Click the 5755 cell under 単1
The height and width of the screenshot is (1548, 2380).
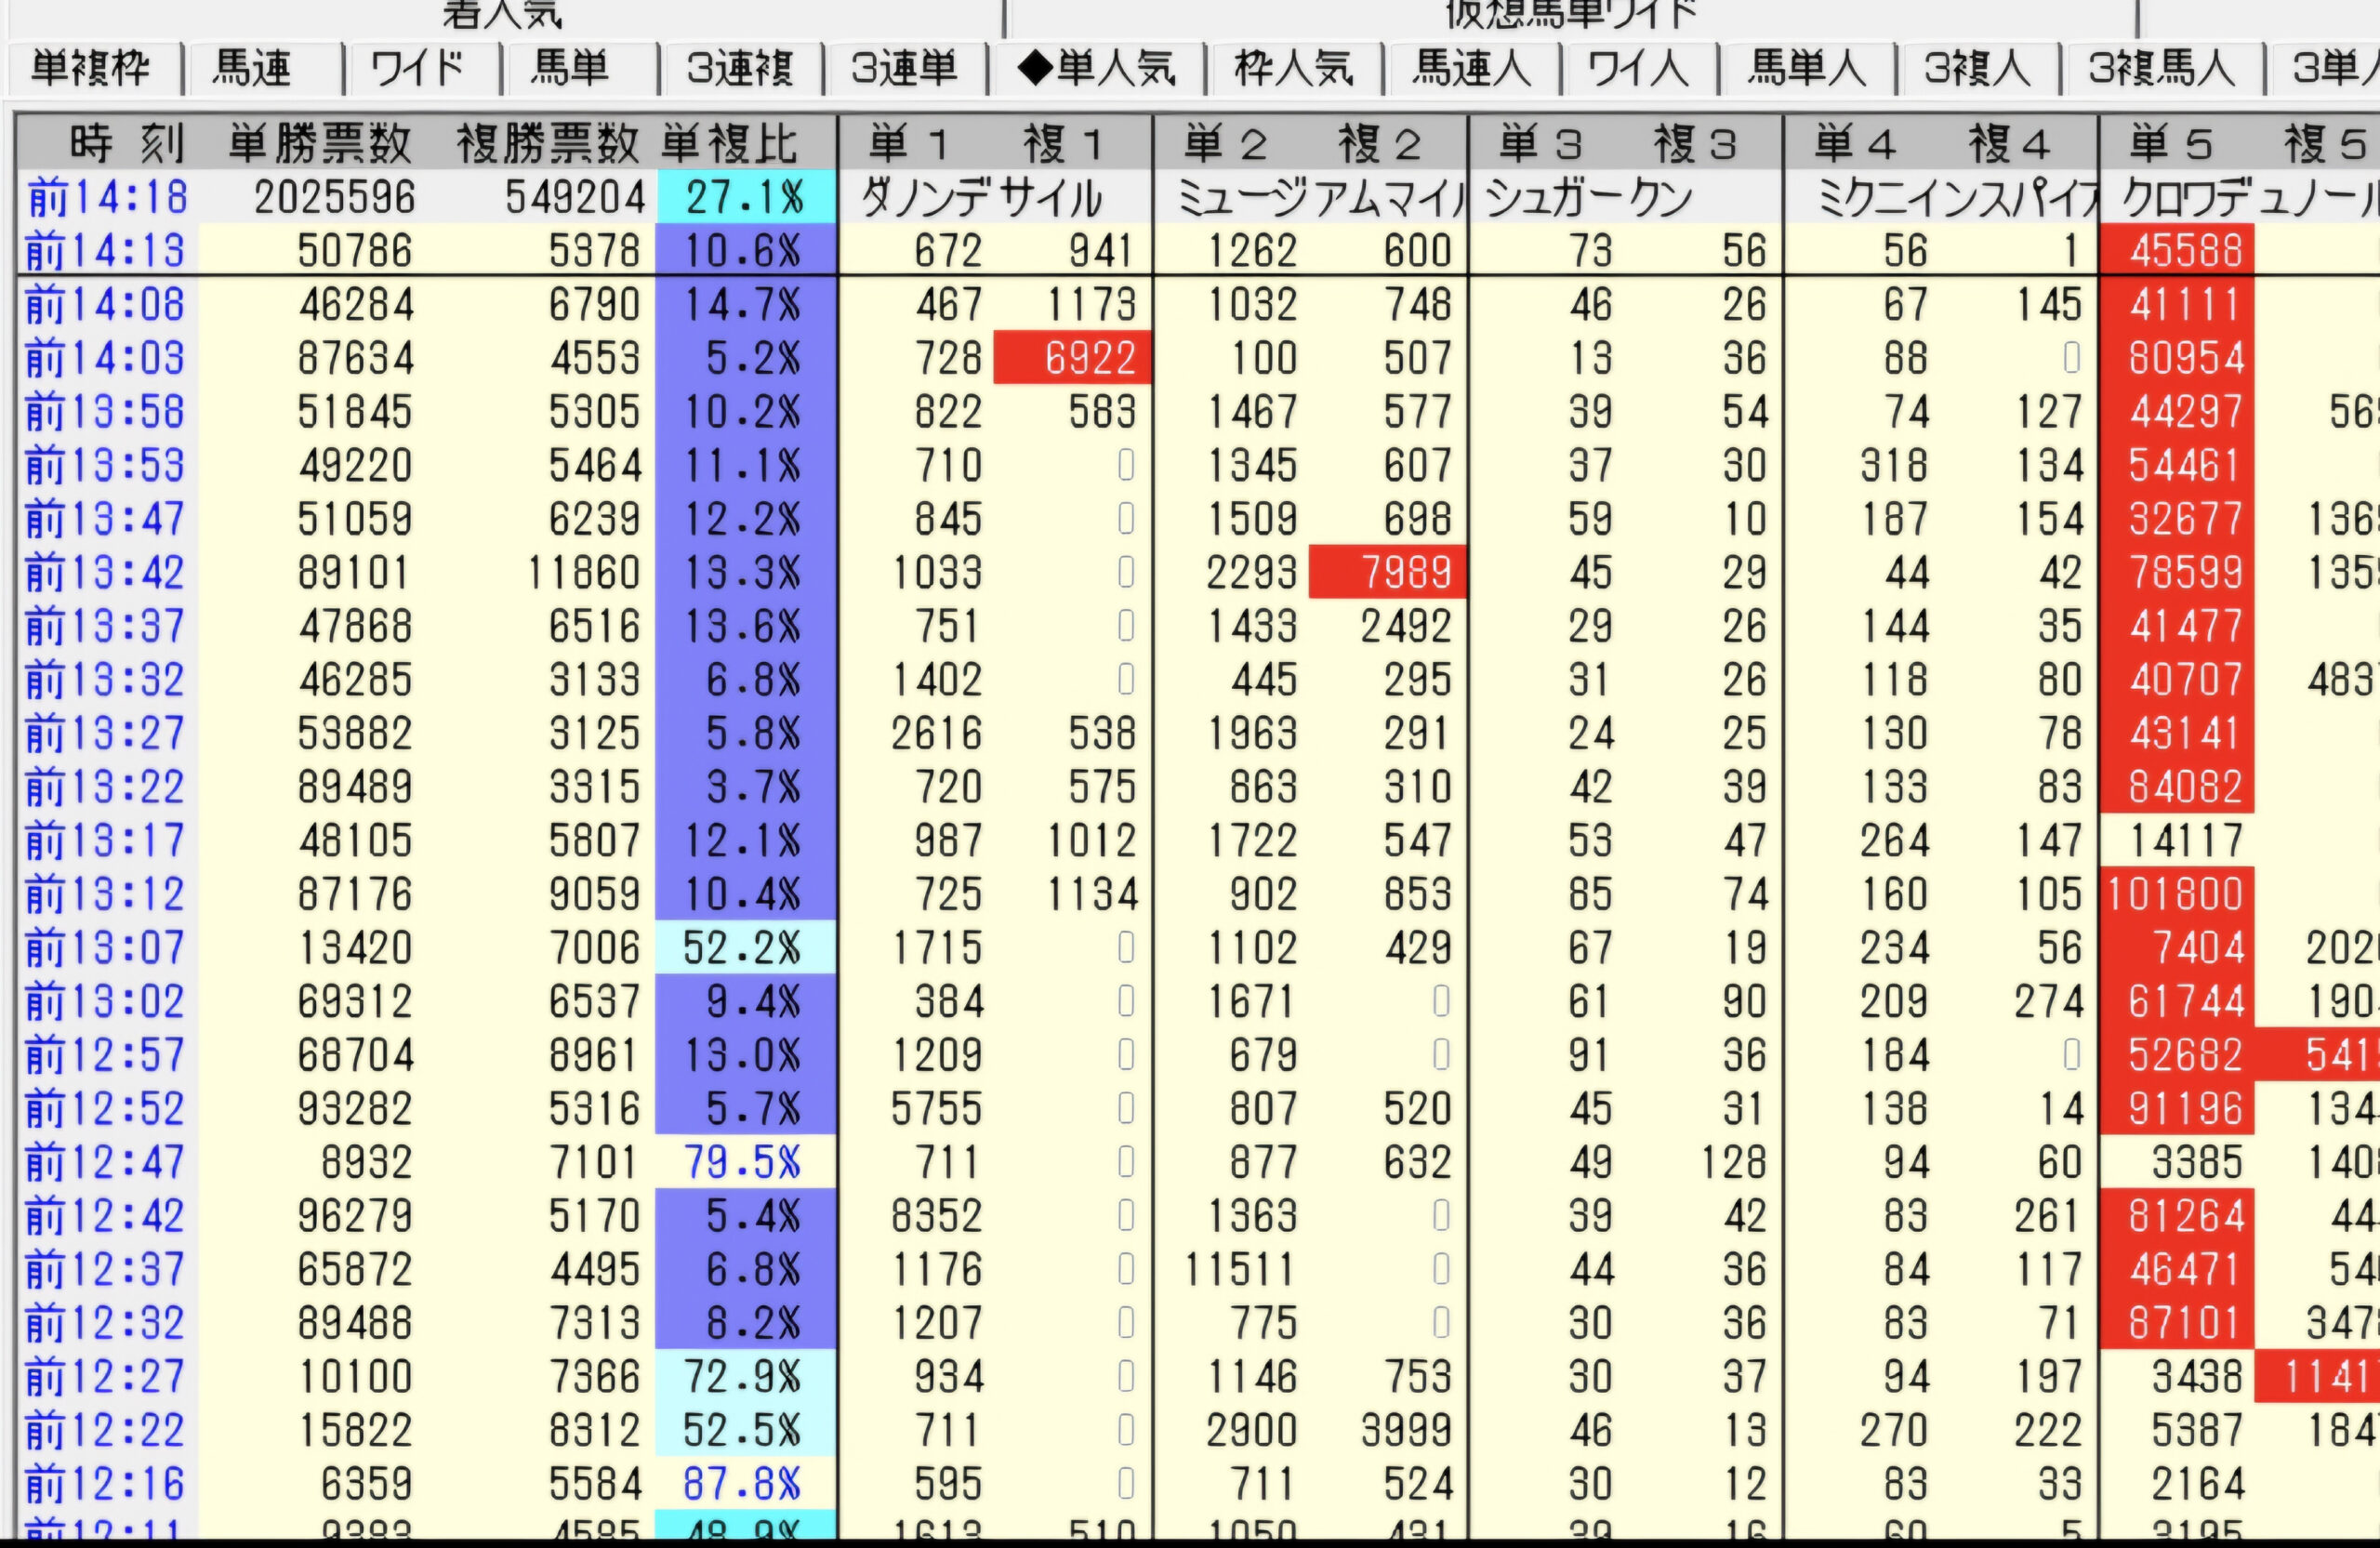pyautogui.click(x=937, y=1109)
